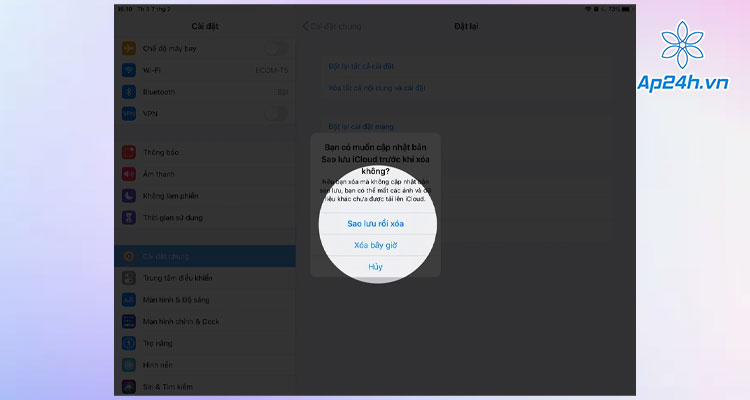
Task: Tap the VPN icon
Action: 129,114
